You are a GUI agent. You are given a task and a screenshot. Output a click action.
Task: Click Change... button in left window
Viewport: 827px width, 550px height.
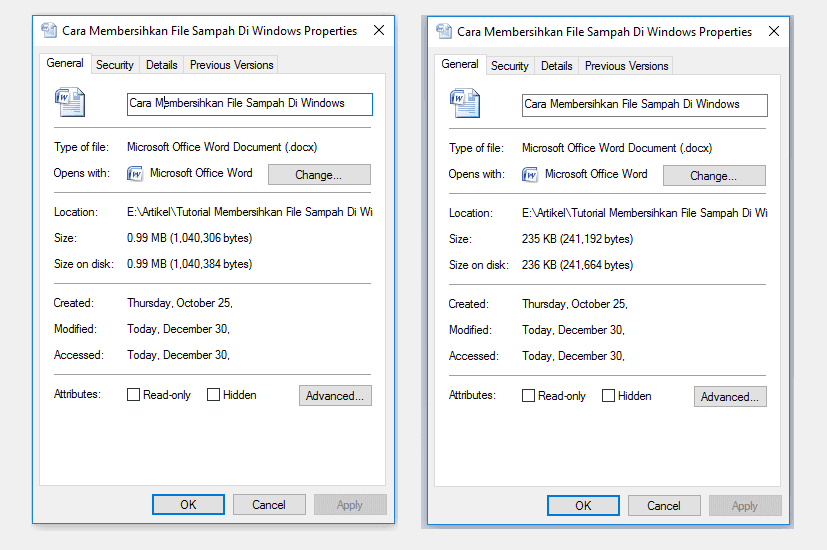pyautogui.click(x=319, y=175)
